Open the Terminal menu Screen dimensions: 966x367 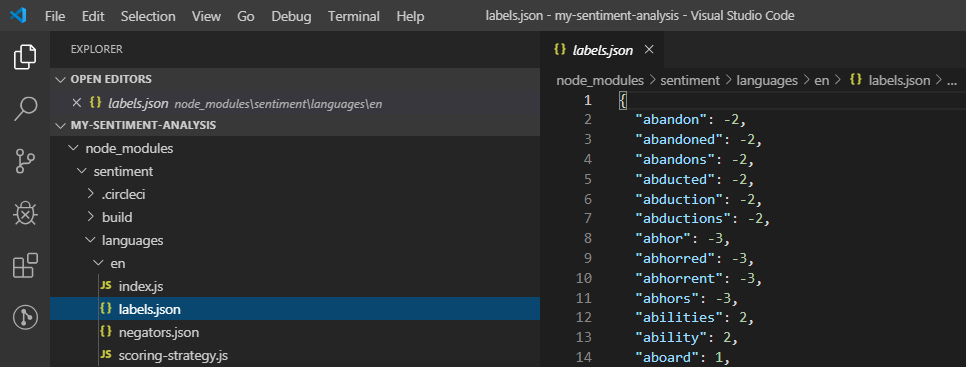(x=354, y=16)
